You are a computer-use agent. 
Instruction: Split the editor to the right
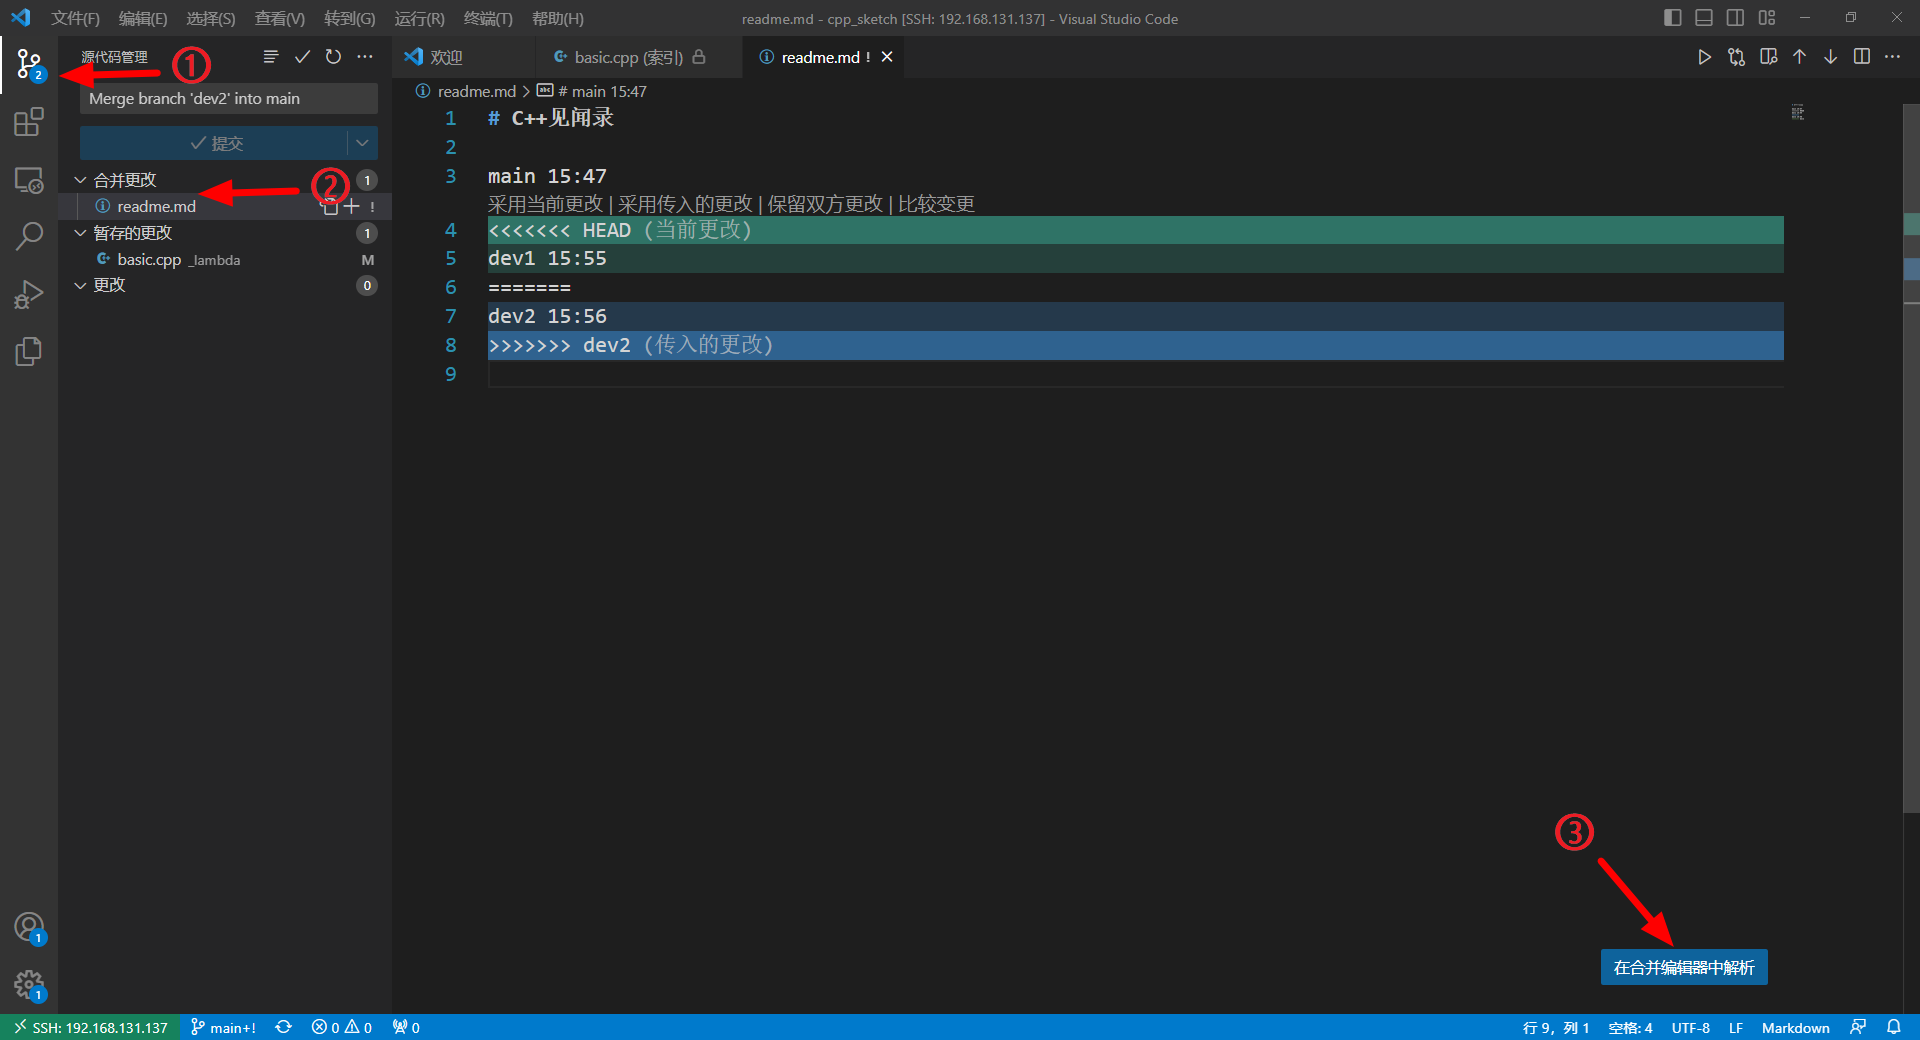(1862, 57)
